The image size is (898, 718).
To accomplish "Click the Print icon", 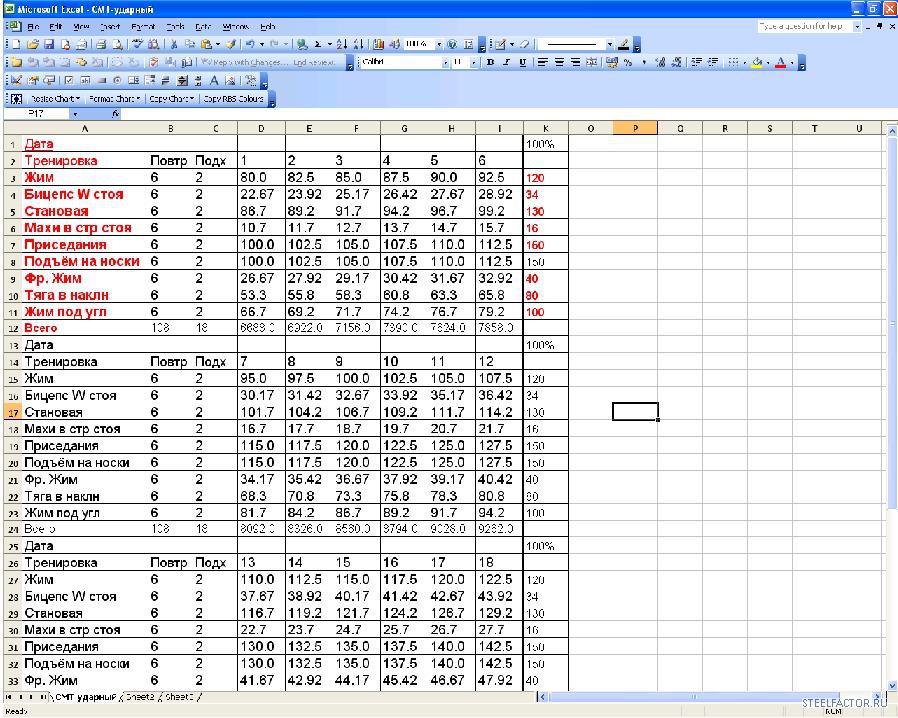I will [x=101, y=45].
